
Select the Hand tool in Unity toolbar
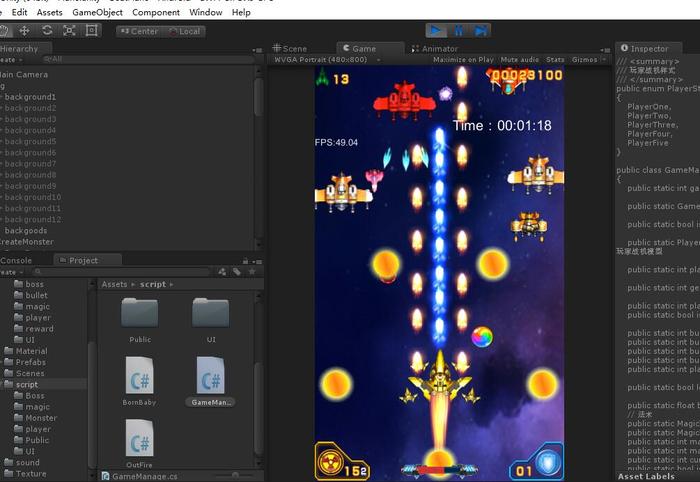click(x=4, y=31)
